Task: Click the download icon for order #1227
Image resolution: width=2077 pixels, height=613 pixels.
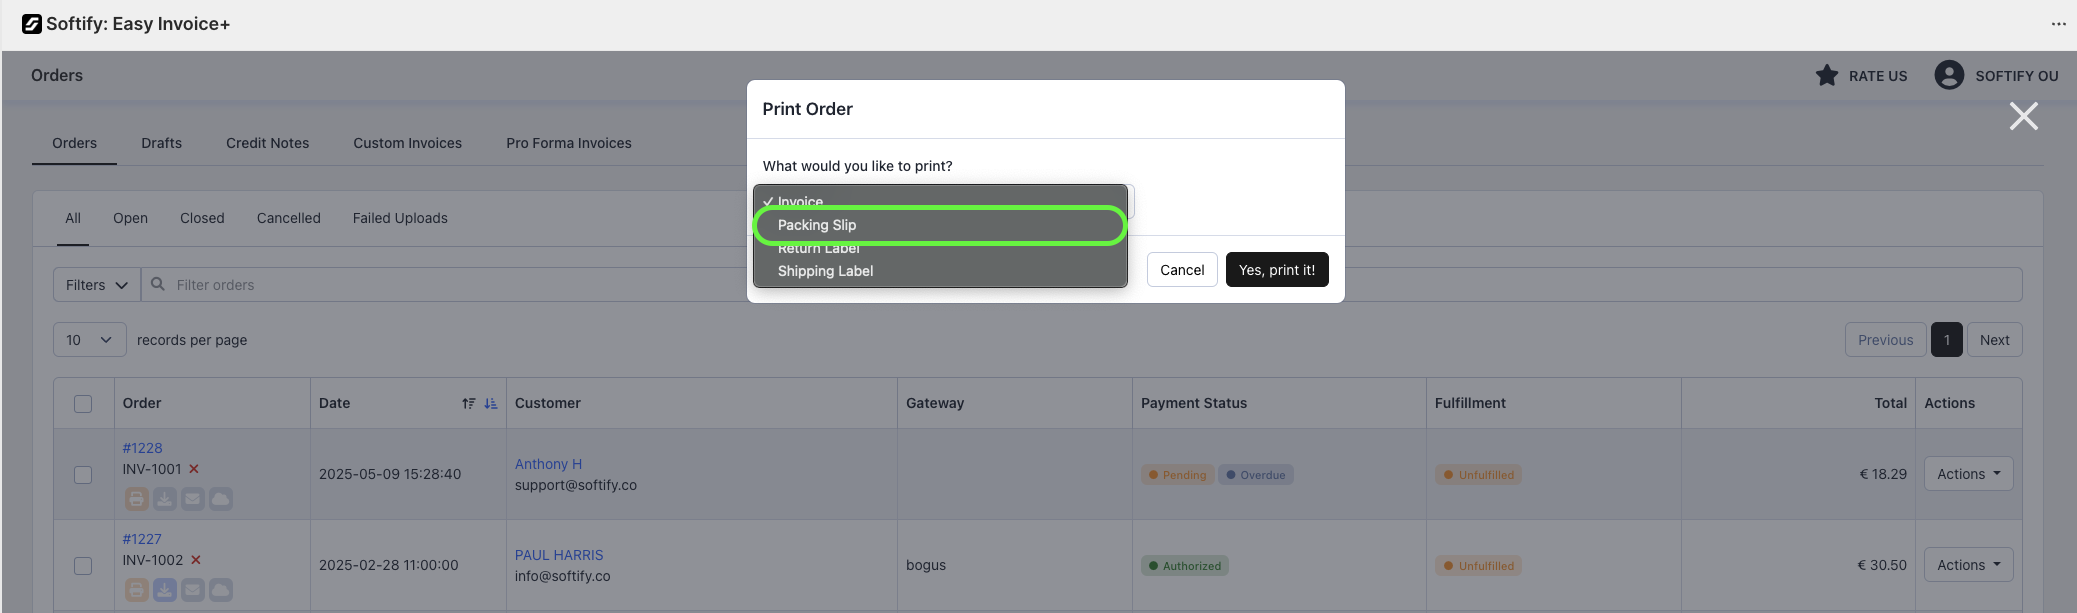Action: pos(165,589)
